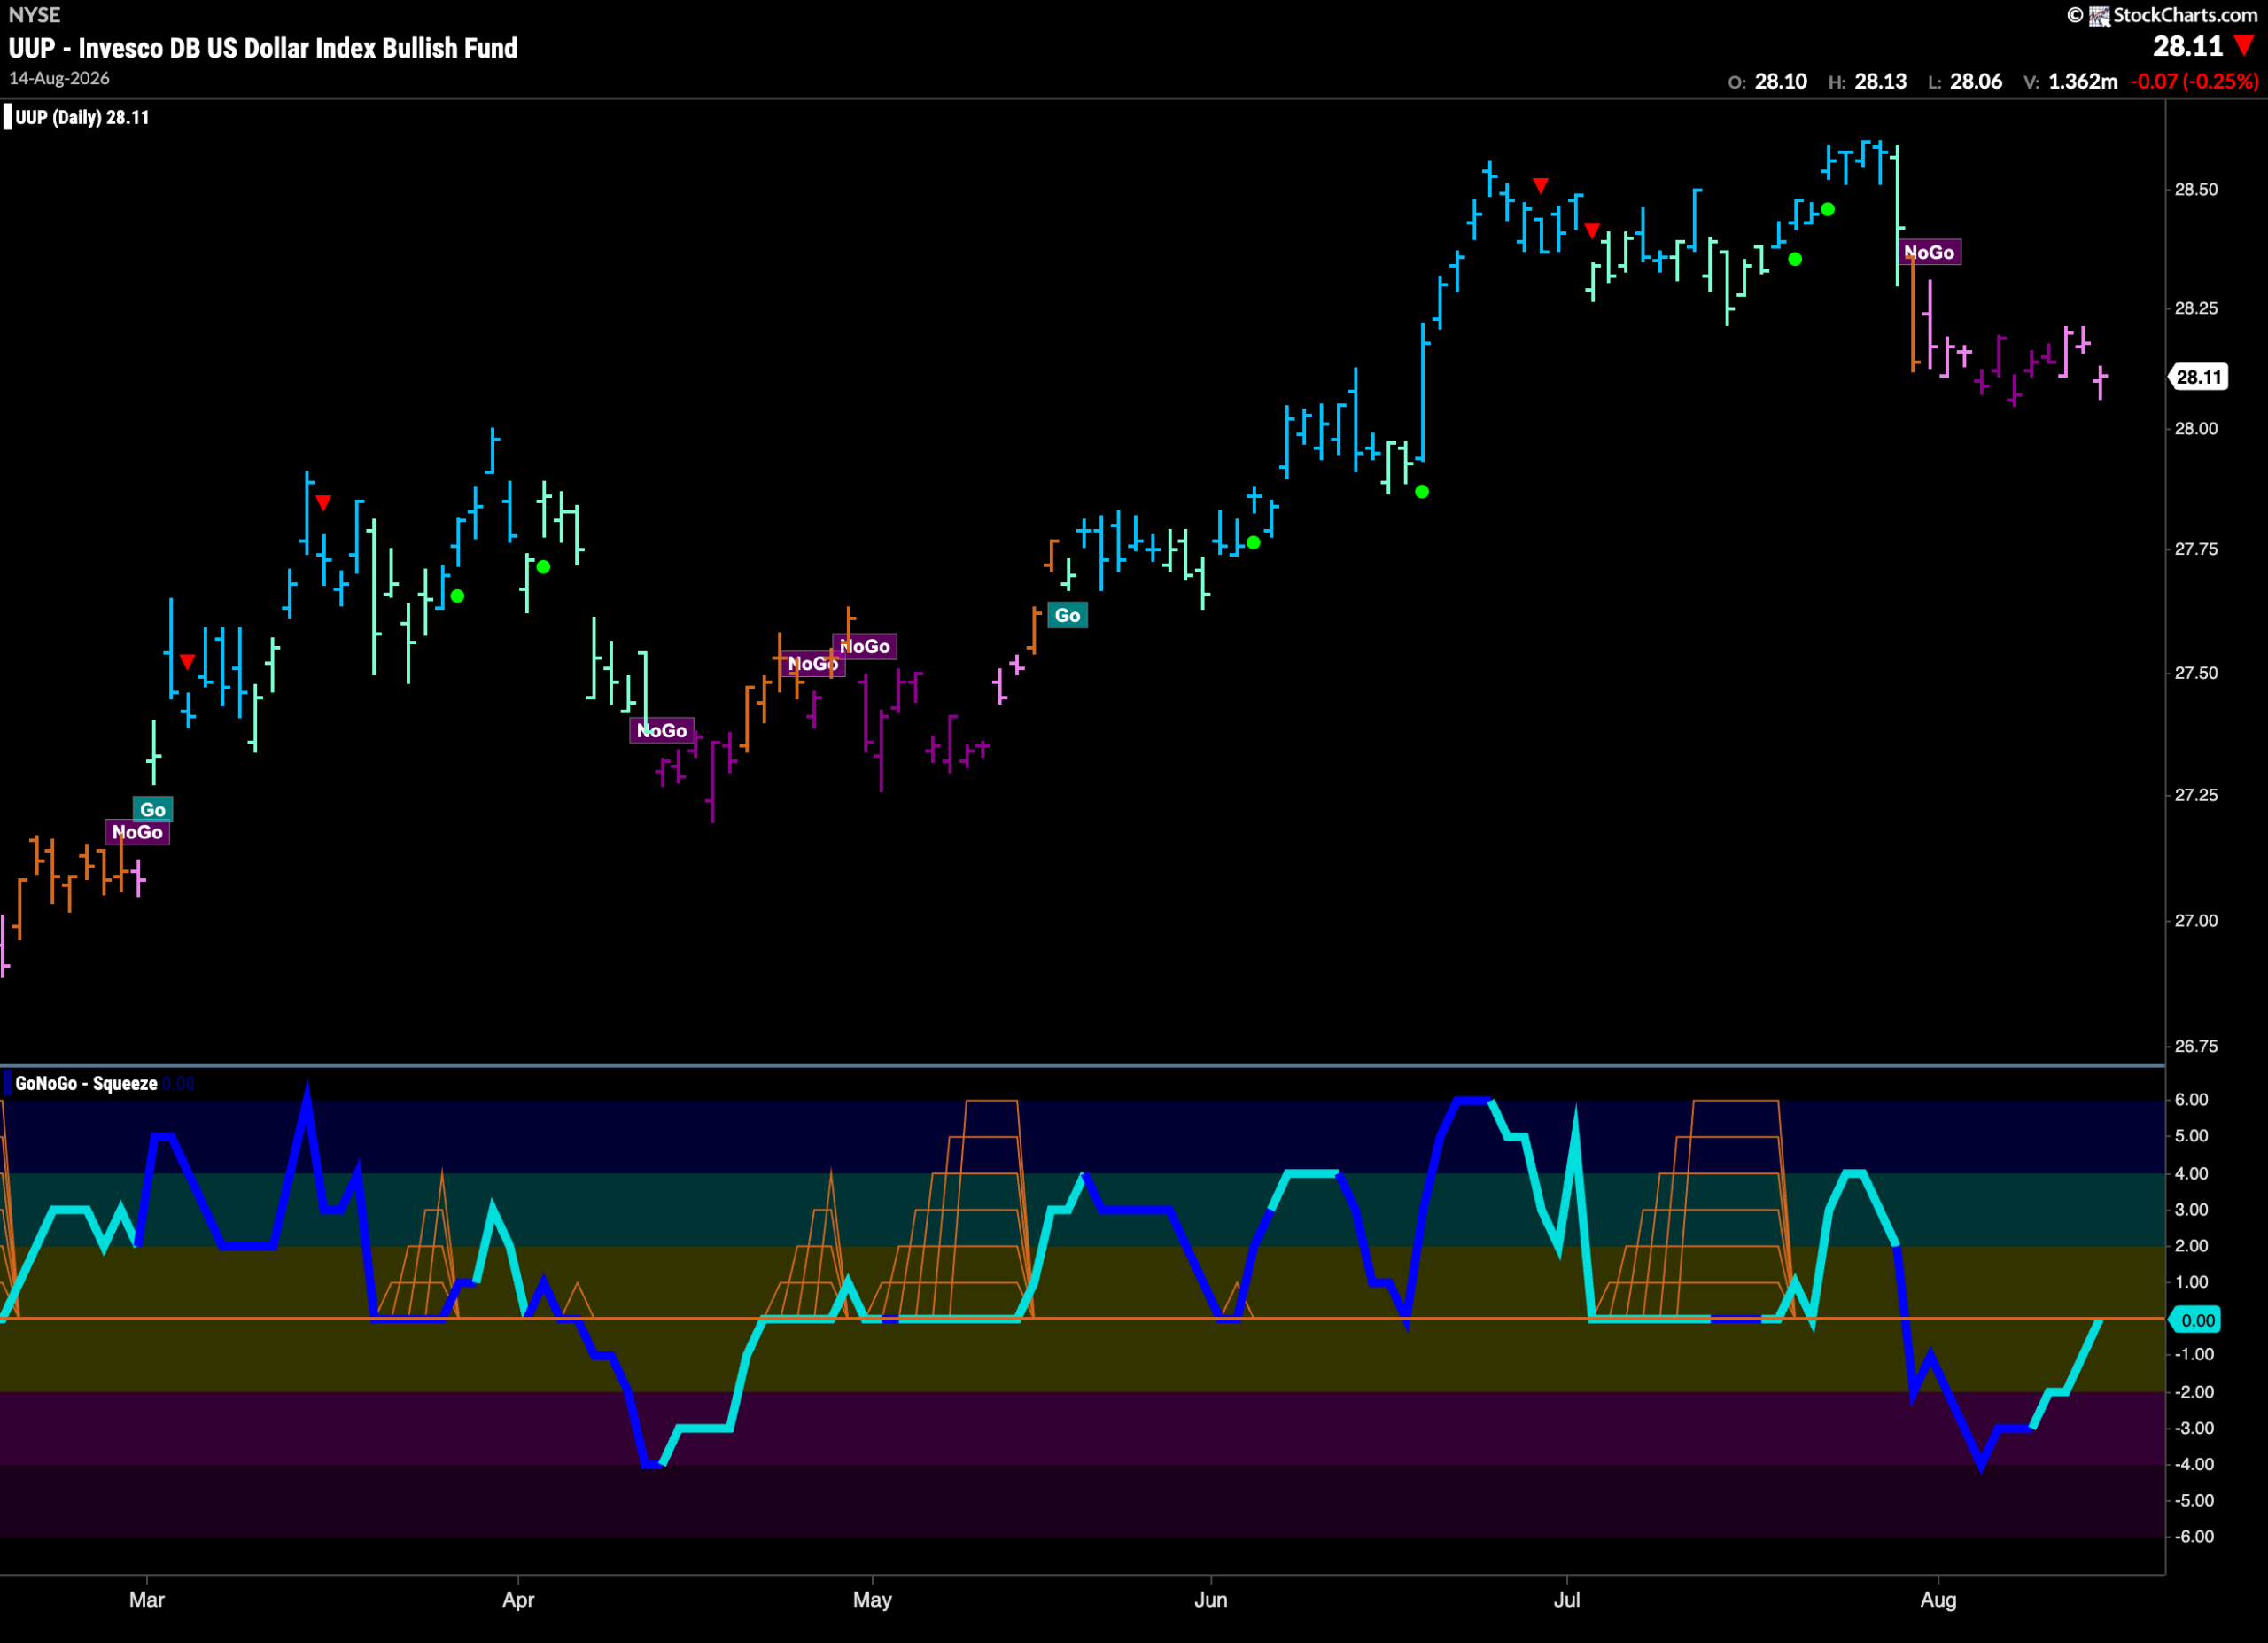The height and width of the screenshot is (1643, 2268).
Task: Click the NYSE exchange label
Action: [34, 15]
